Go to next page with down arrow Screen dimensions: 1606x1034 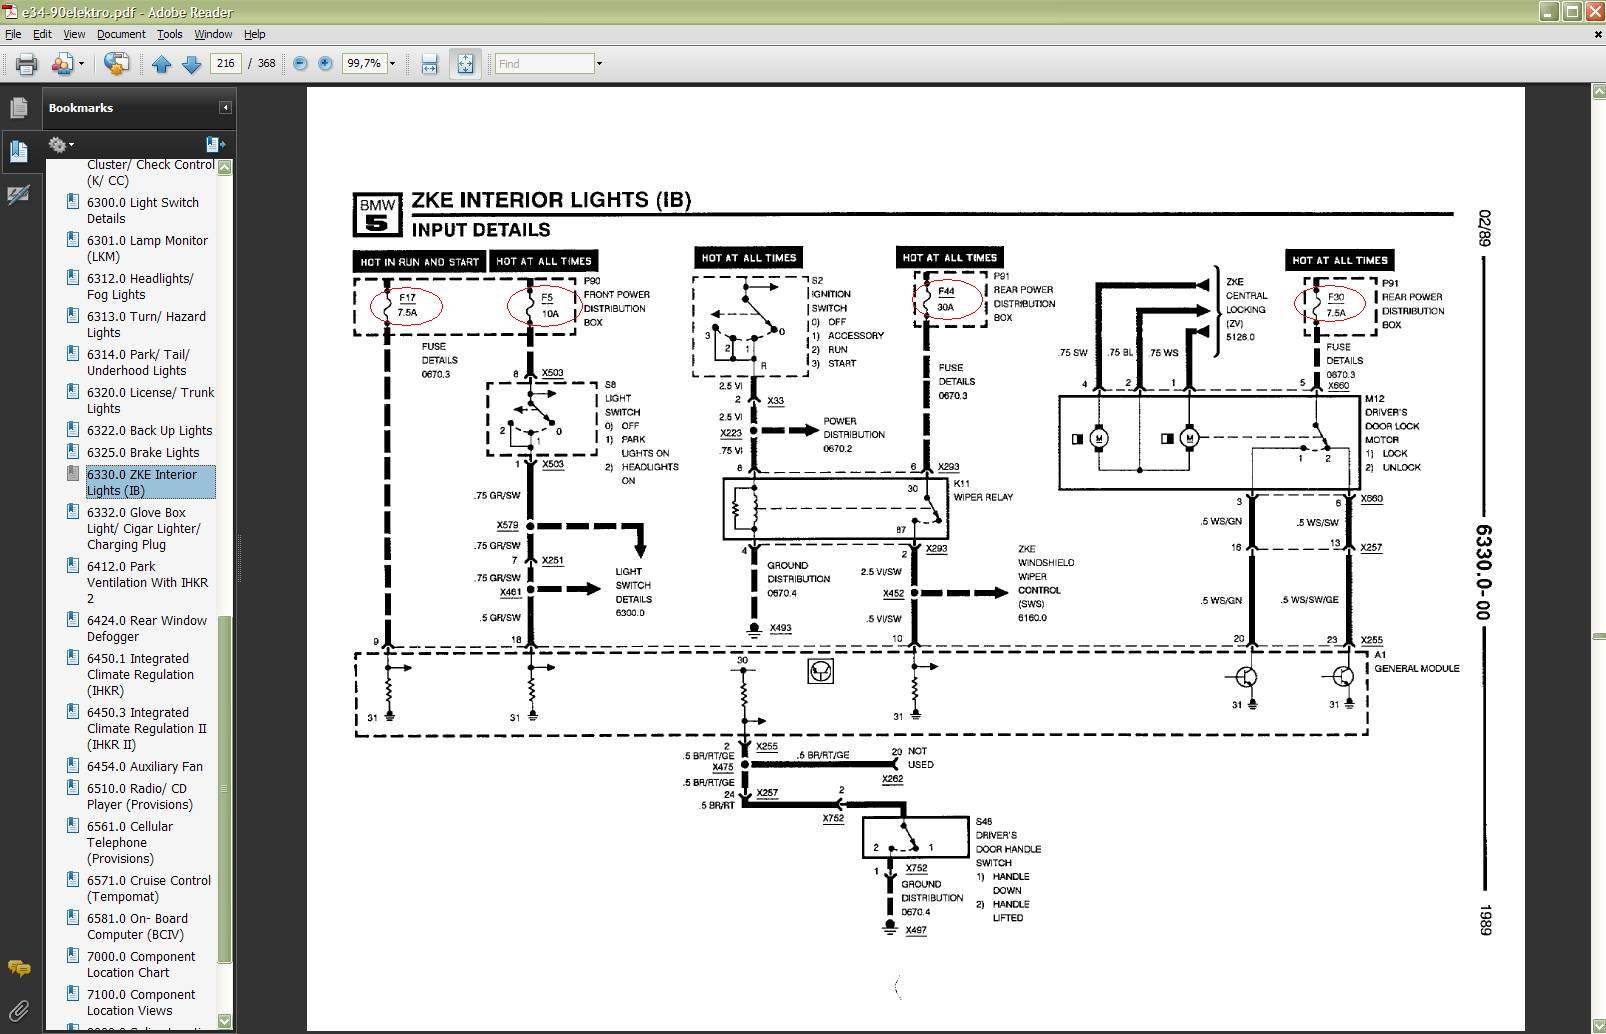coord(192,64)
